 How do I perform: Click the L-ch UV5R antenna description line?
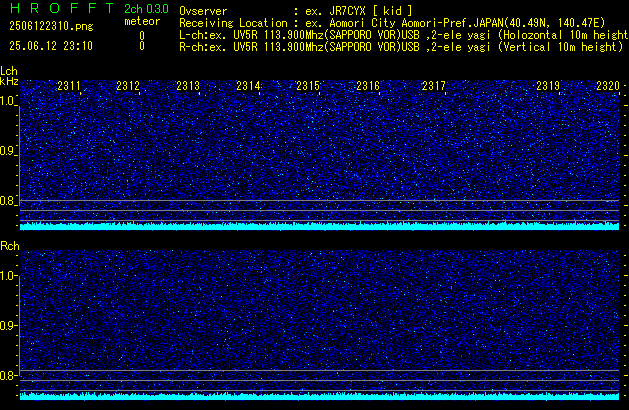(x=404, y=35)
